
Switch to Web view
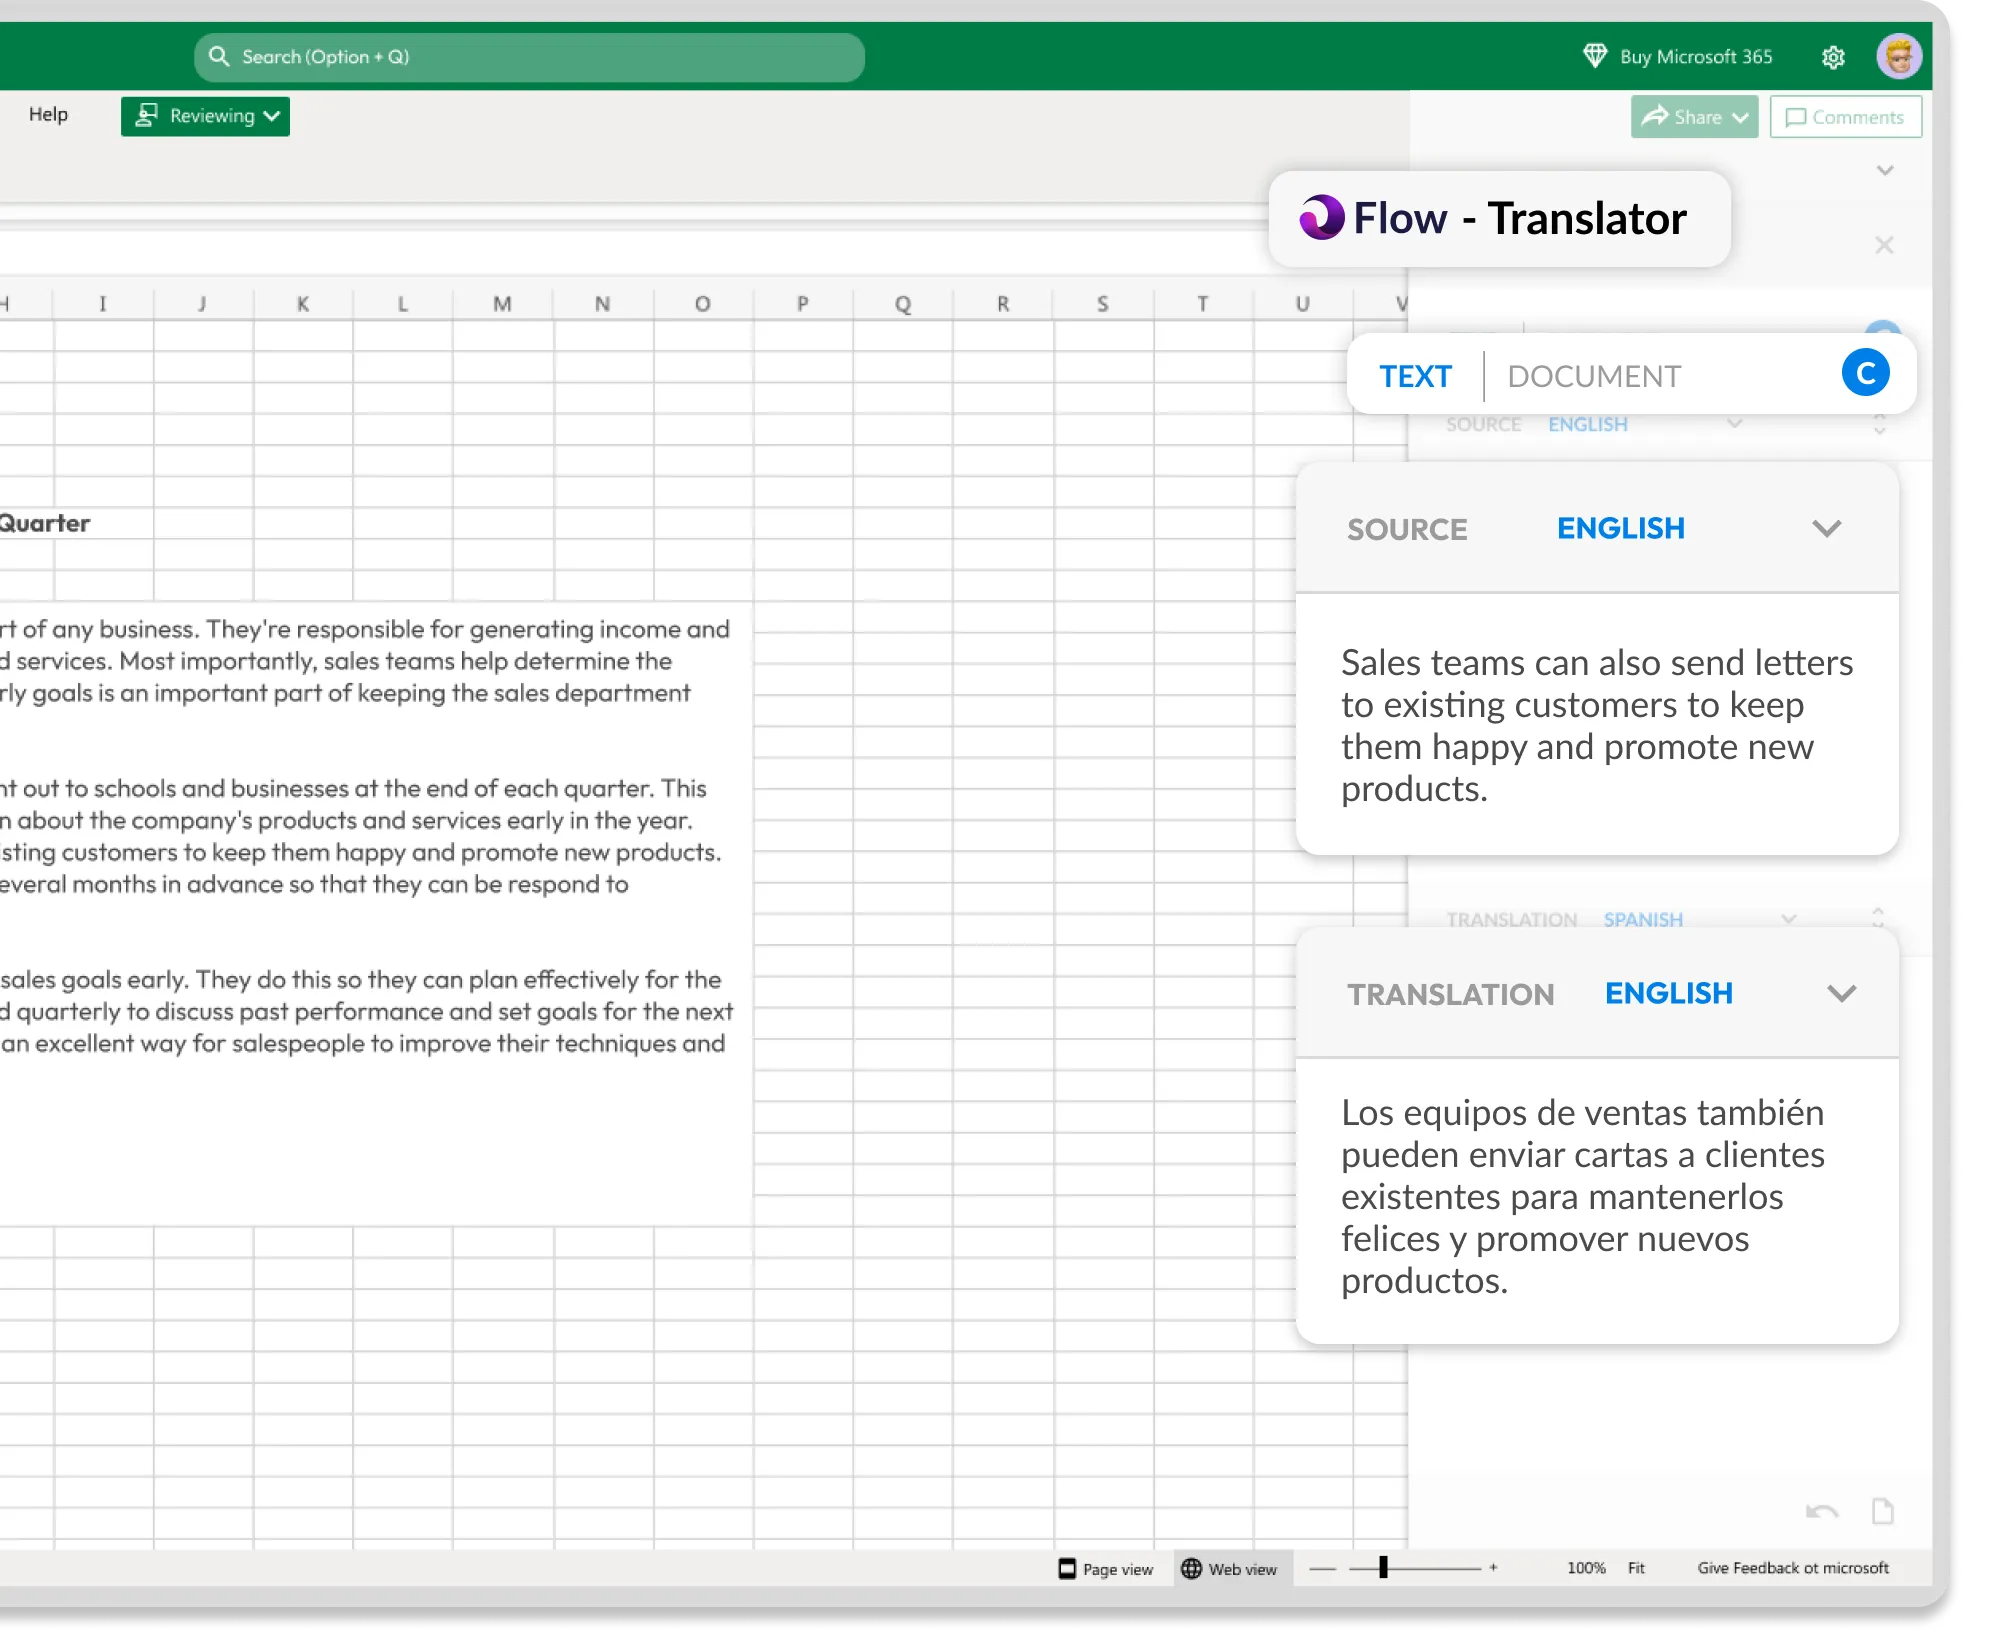(1229, 1569)
